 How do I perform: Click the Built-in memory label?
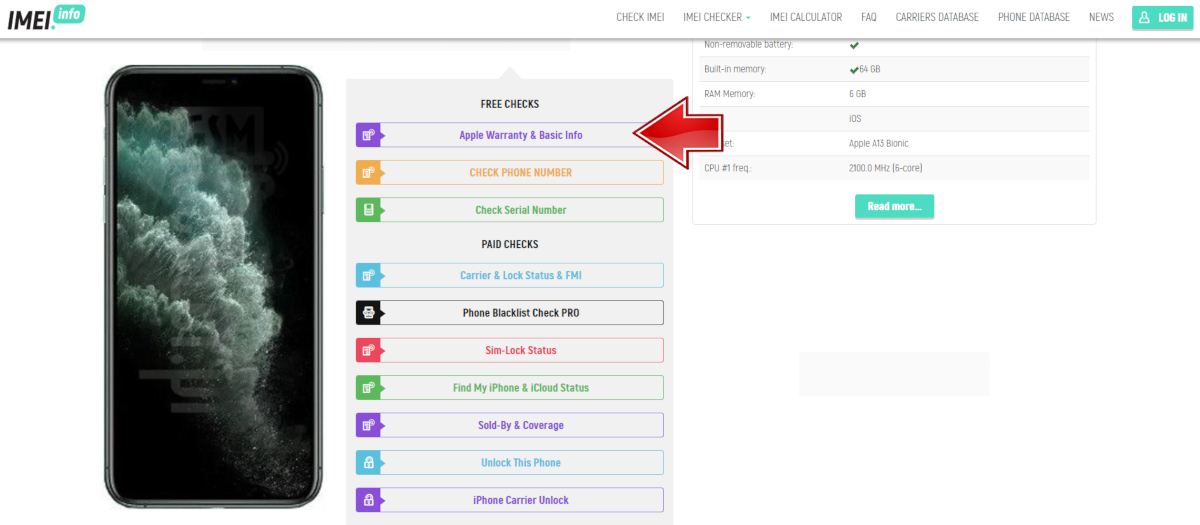pos(735,69)
